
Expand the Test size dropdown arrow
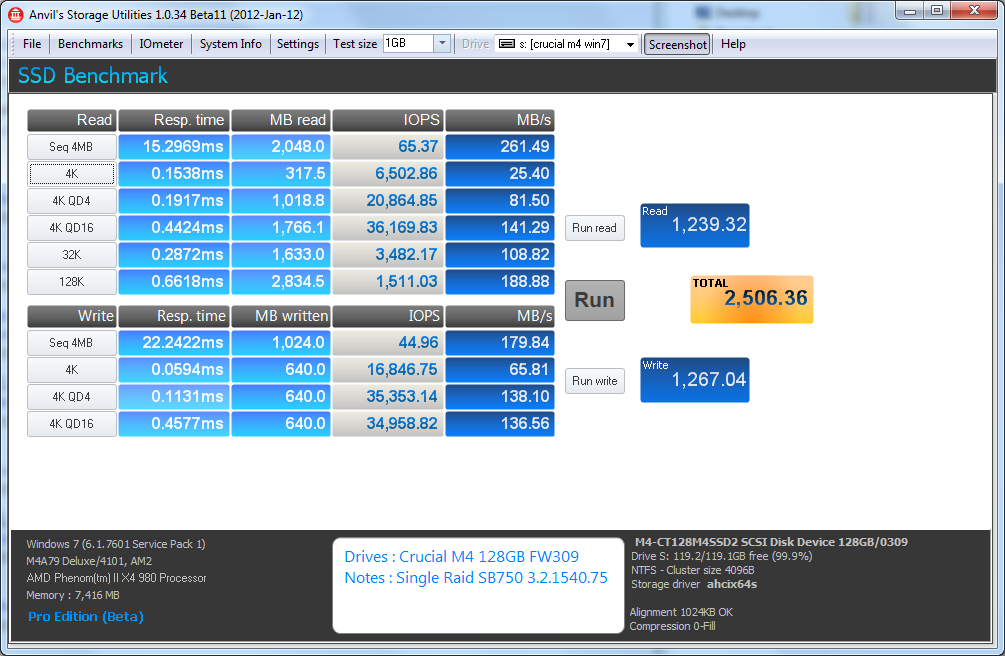(x=442, y=44)
